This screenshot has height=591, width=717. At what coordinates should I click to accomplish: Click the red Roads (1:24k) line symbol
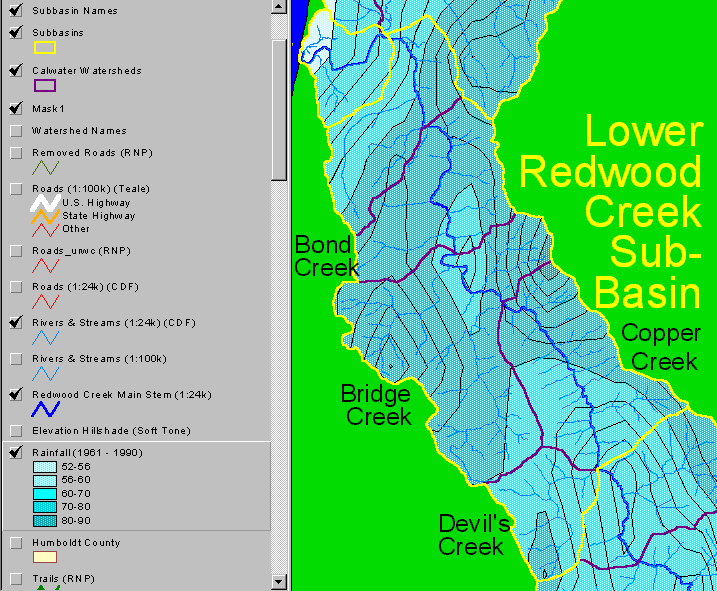click(x=45, y=302)
